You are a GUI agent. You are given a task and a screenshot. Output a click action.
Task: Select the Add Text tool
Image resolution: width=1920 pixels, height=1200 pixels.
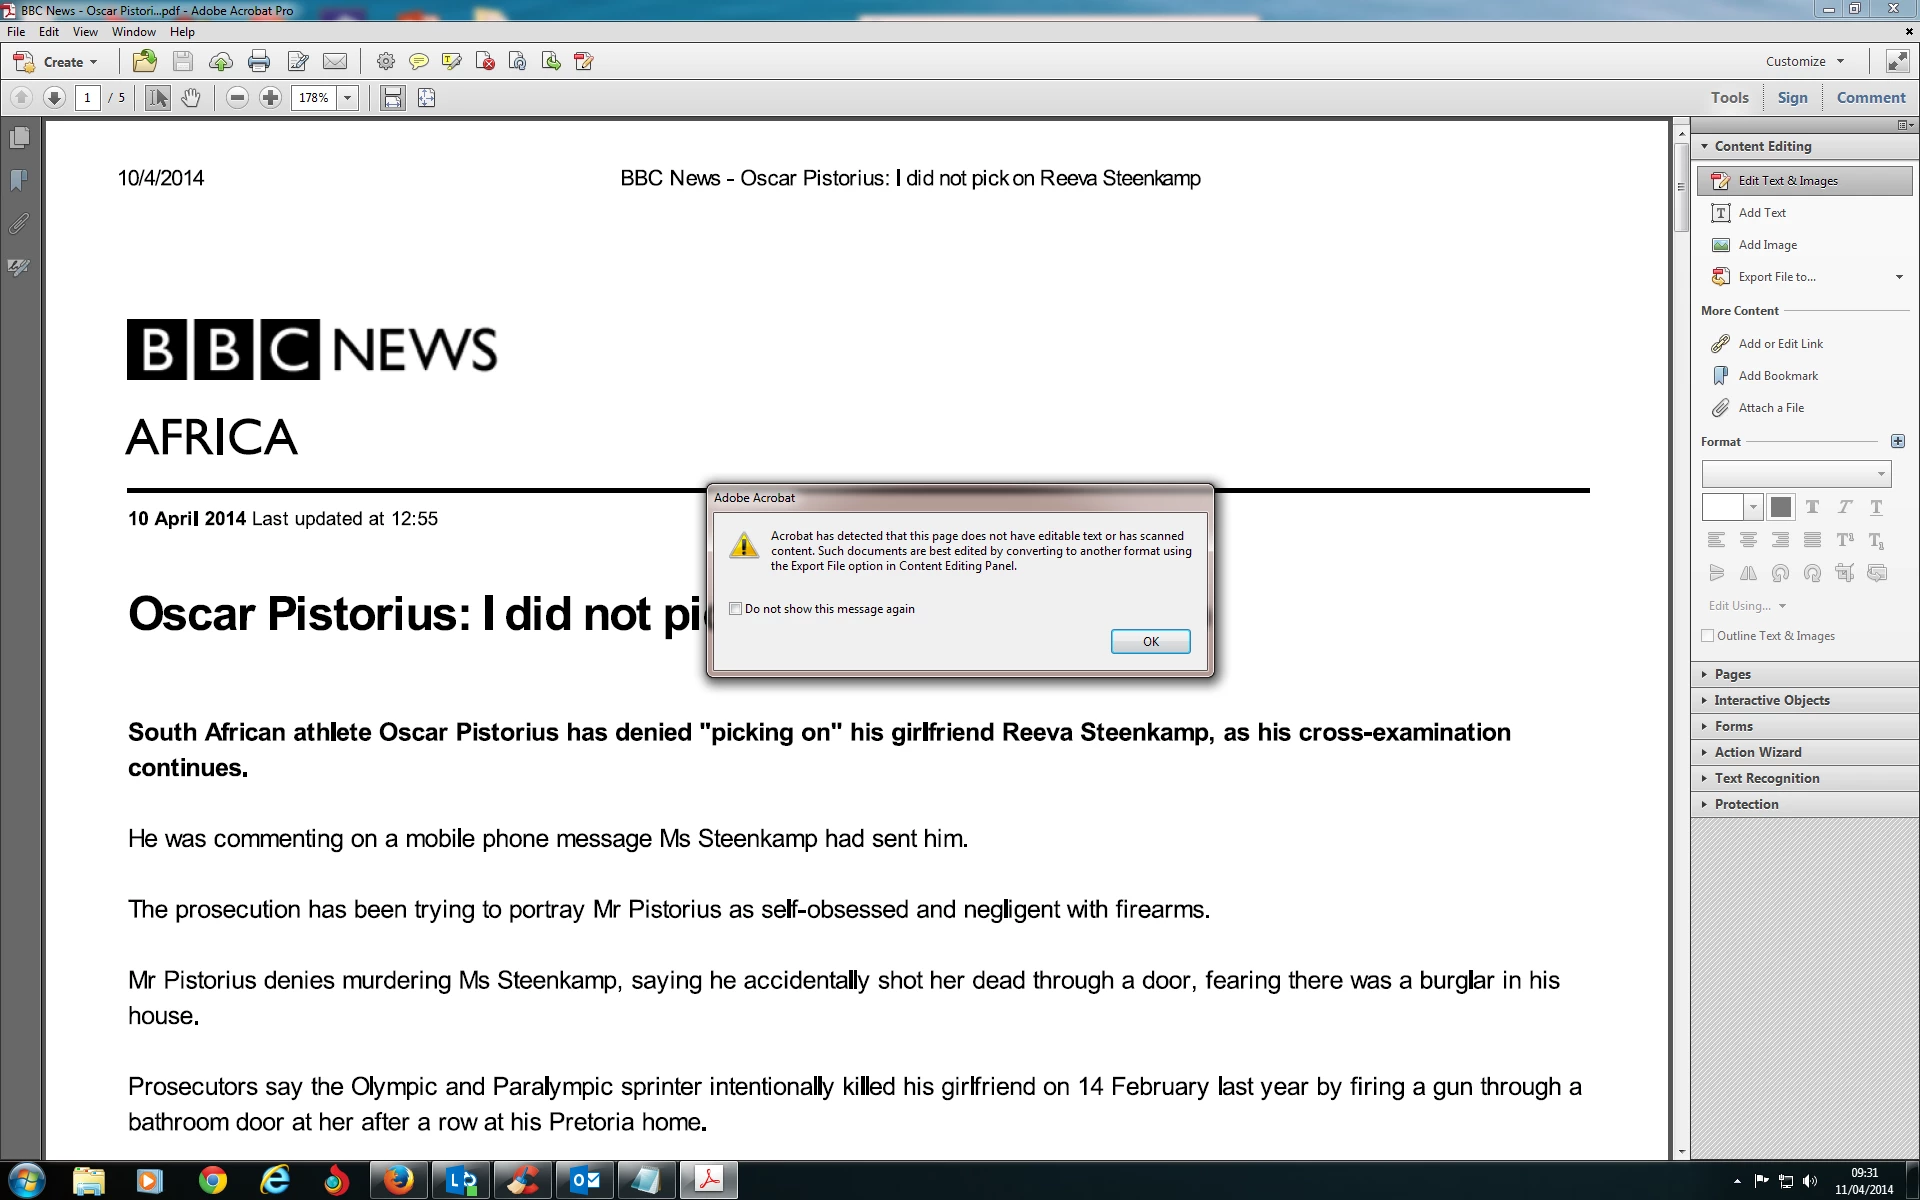pyautogui.click(x=1761, y=213)
